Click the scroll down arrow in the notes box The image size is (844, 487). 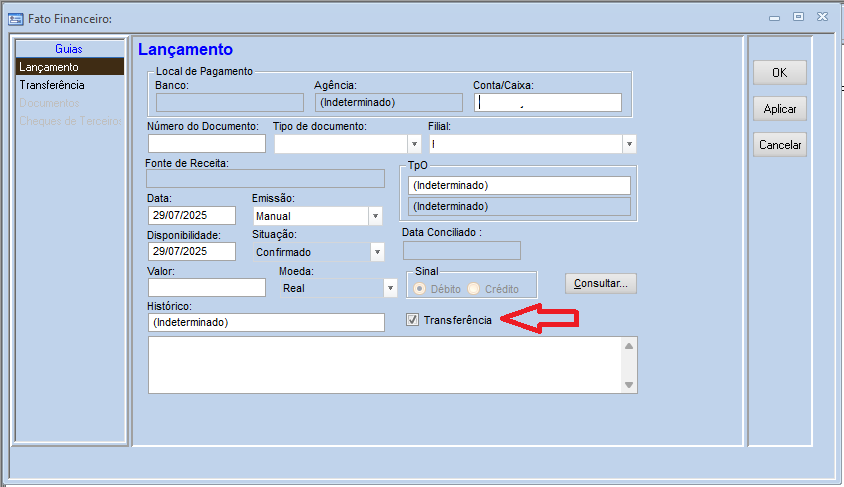click(629, 385)
